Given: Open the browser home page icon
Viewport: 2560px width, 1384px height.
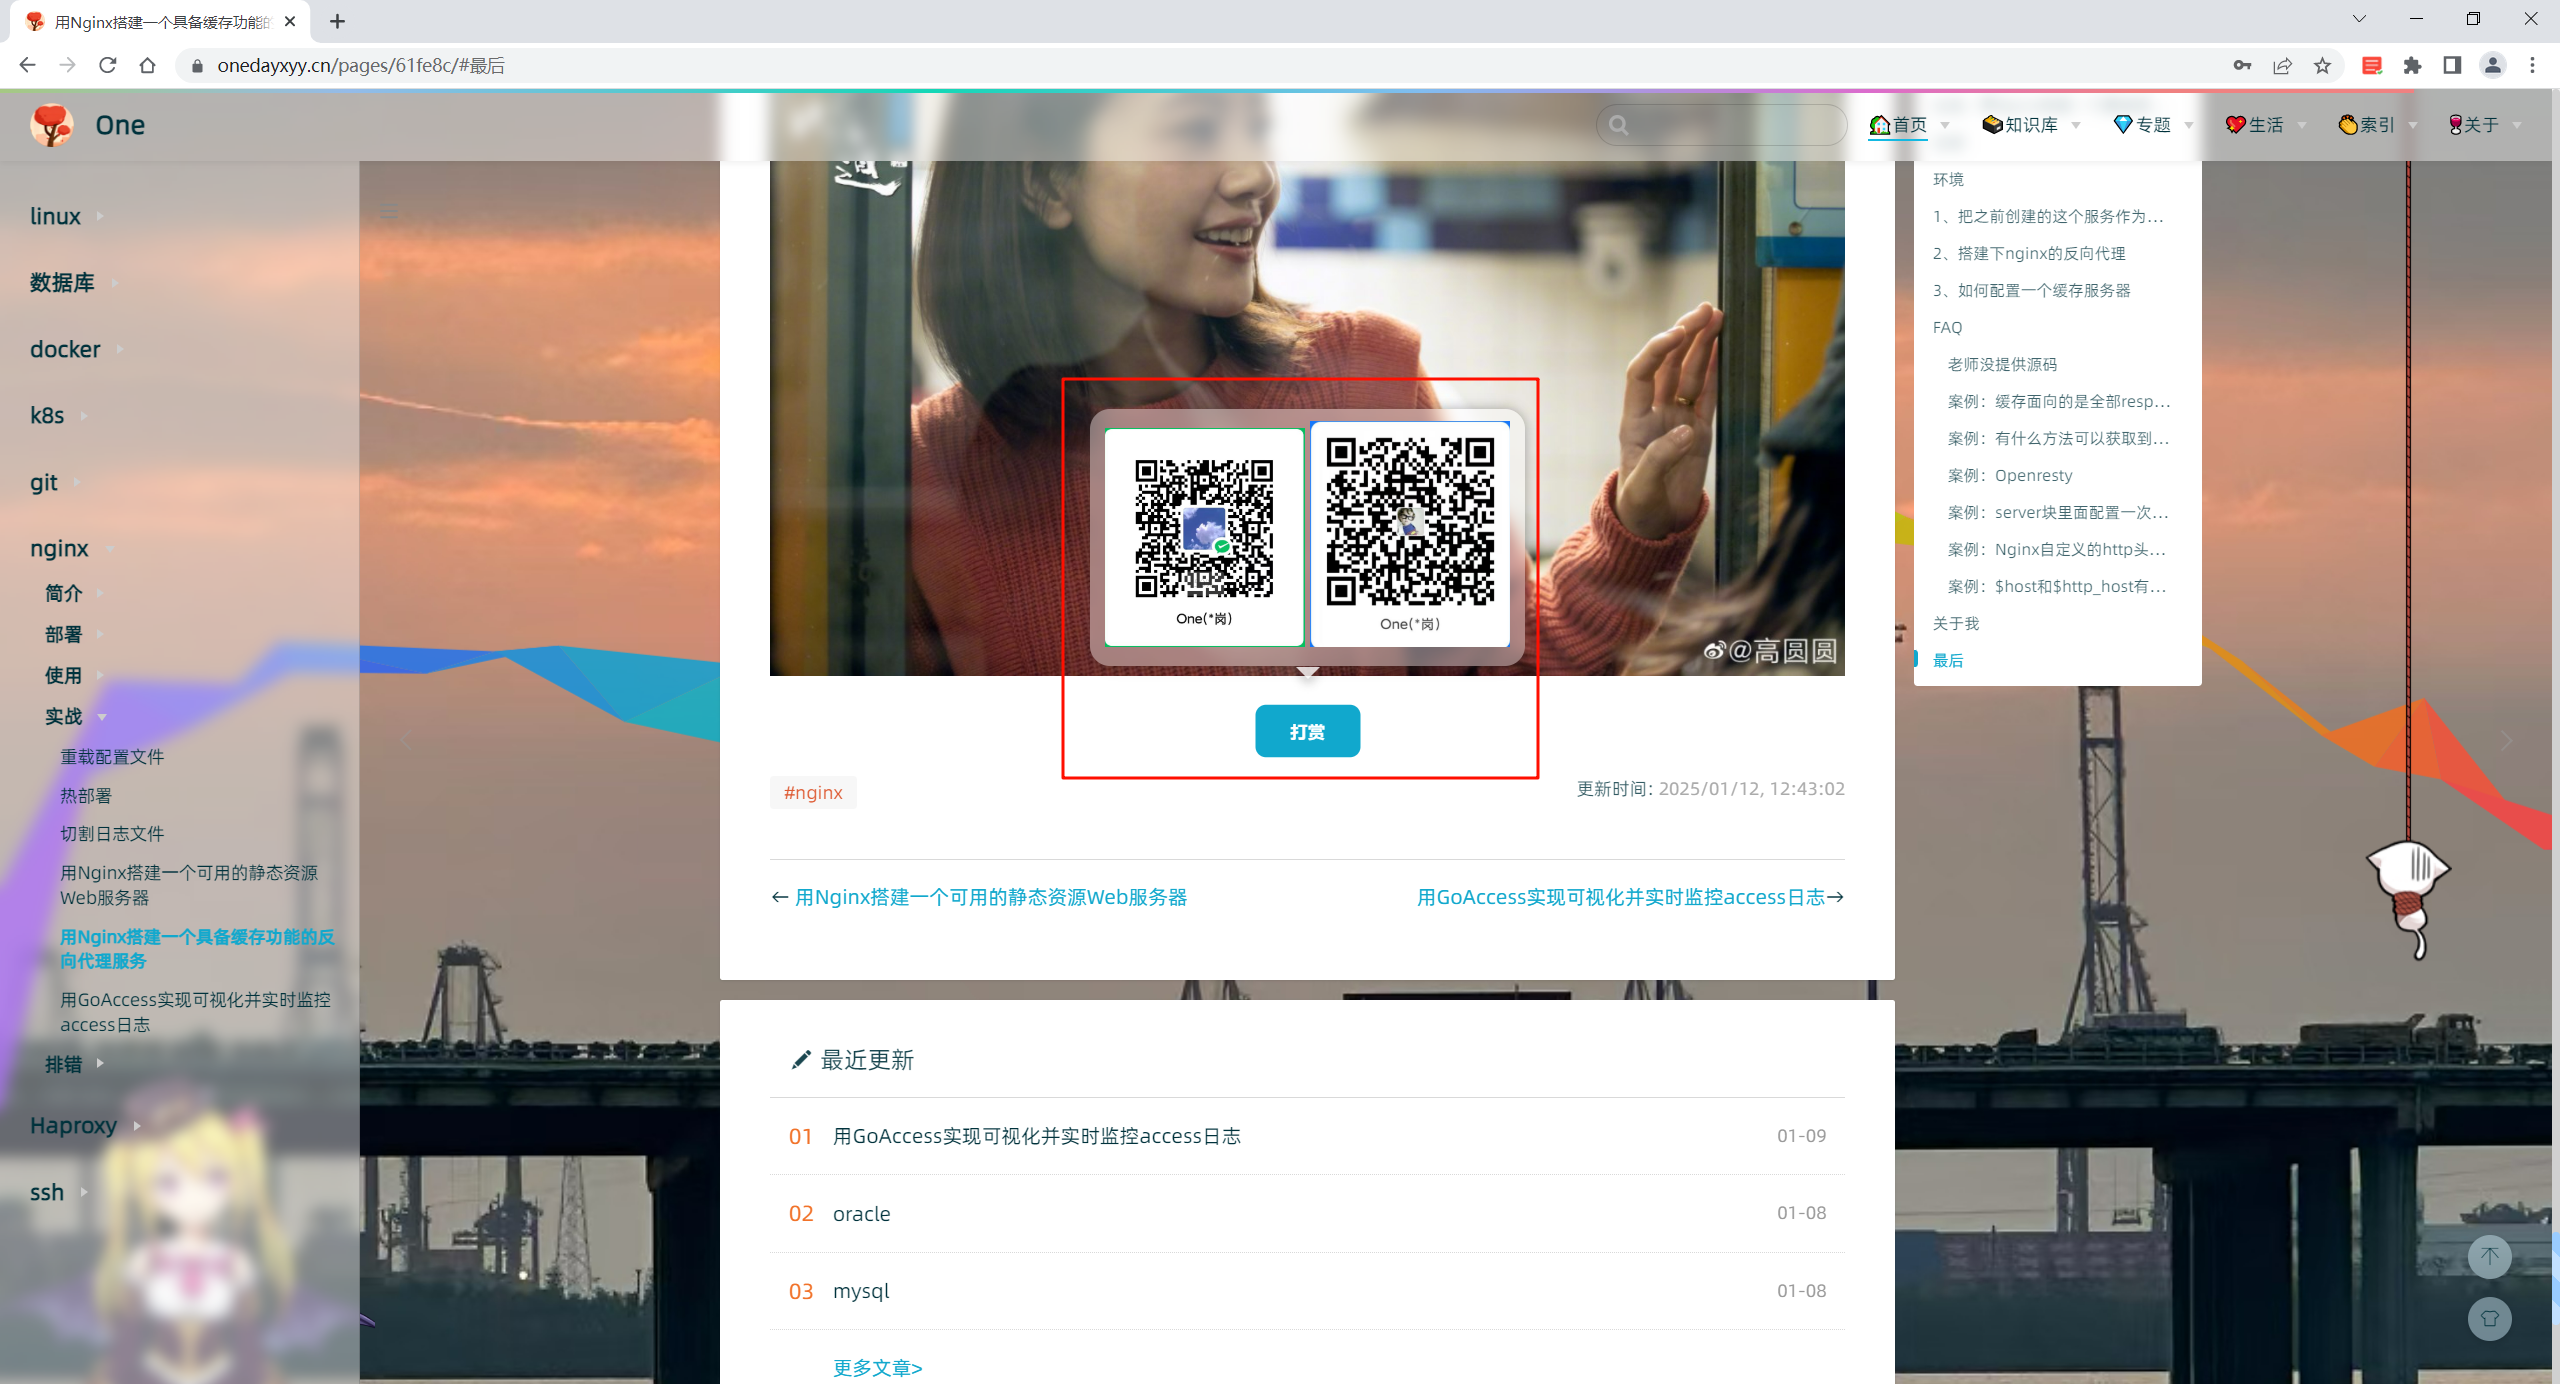Looking at the screenshot, I should [147, 65].
